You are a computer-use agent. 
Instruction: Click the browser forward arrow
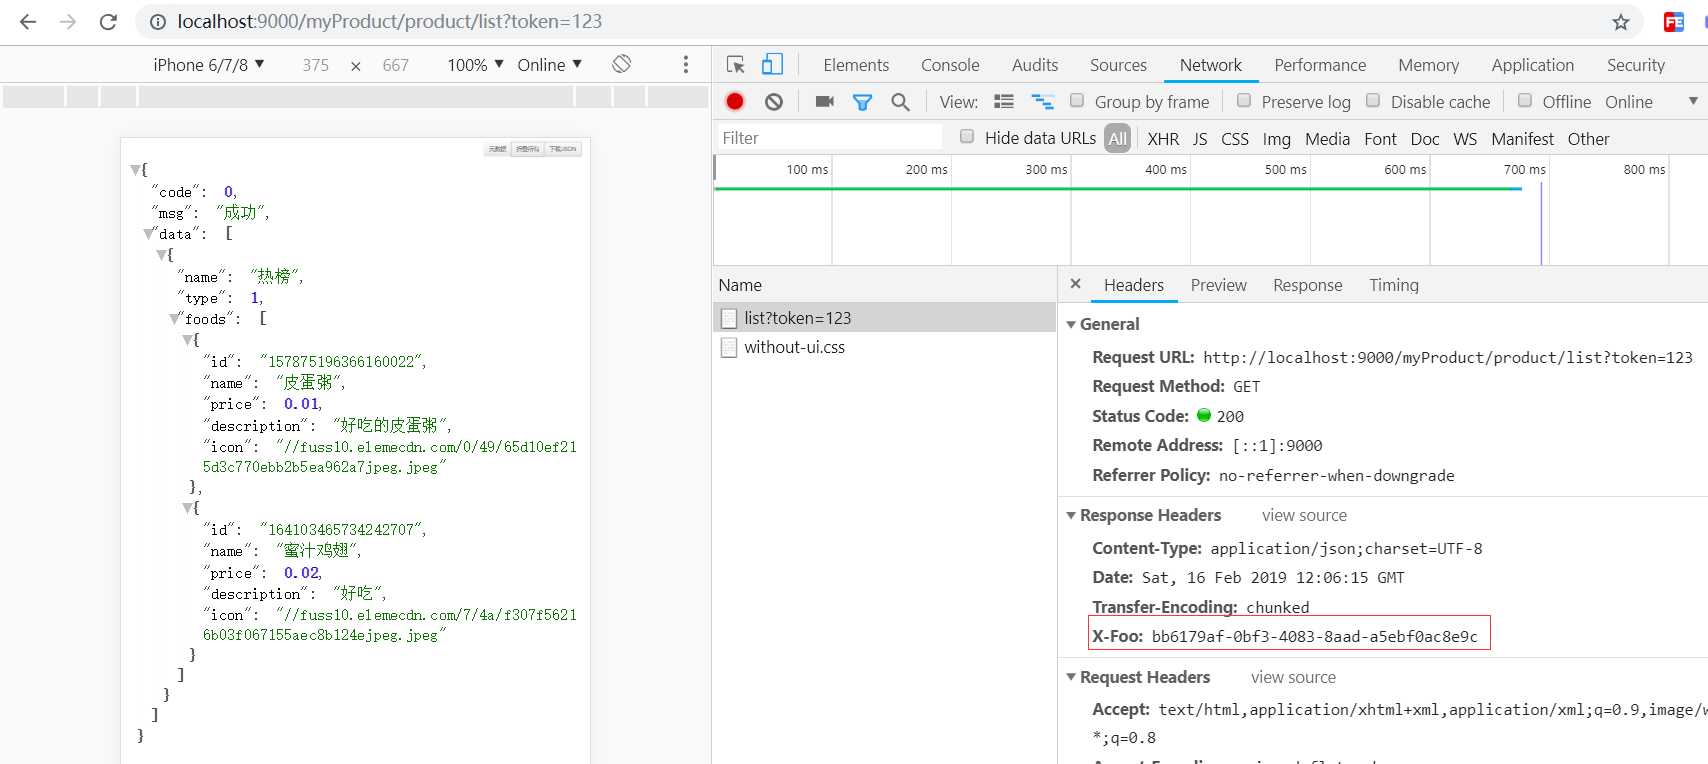(68, 21)
